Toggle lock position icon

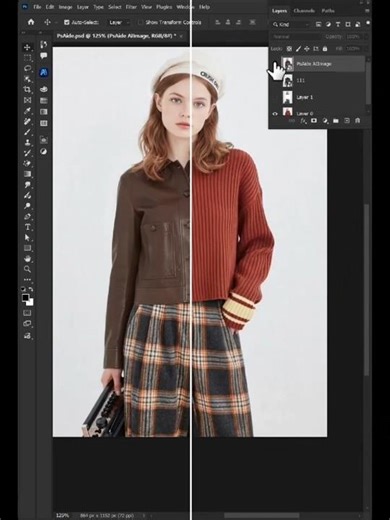click(307, 49)
